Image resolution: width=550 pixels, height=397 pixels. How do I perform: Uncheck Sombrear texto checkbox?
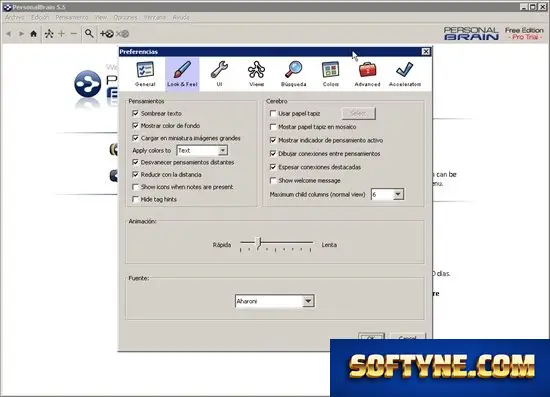pos(135,113)
